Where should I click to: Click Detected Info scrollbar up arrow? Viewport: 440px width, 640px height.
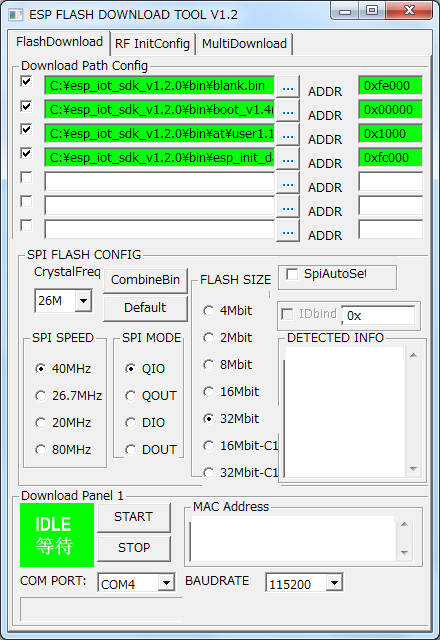[413, 355]
